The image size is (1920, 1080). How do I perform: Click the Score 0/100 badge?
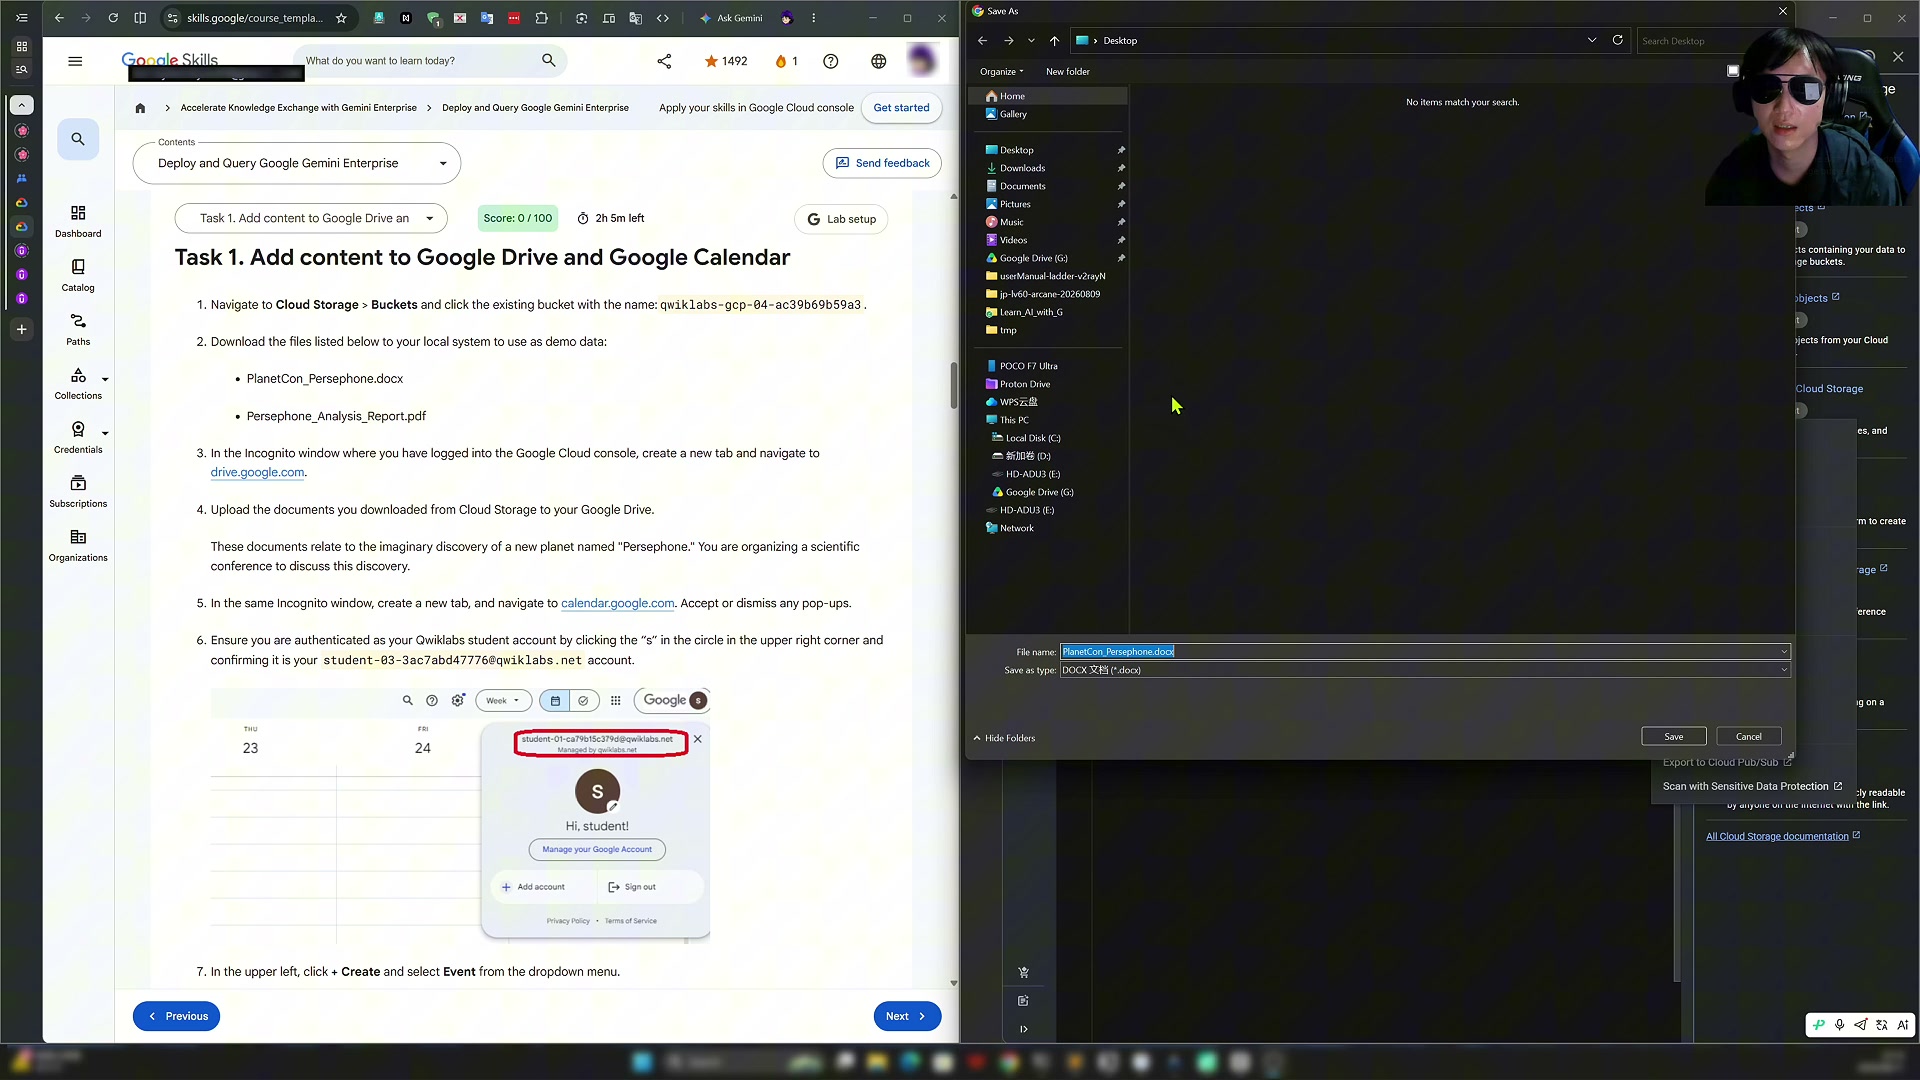517,218
